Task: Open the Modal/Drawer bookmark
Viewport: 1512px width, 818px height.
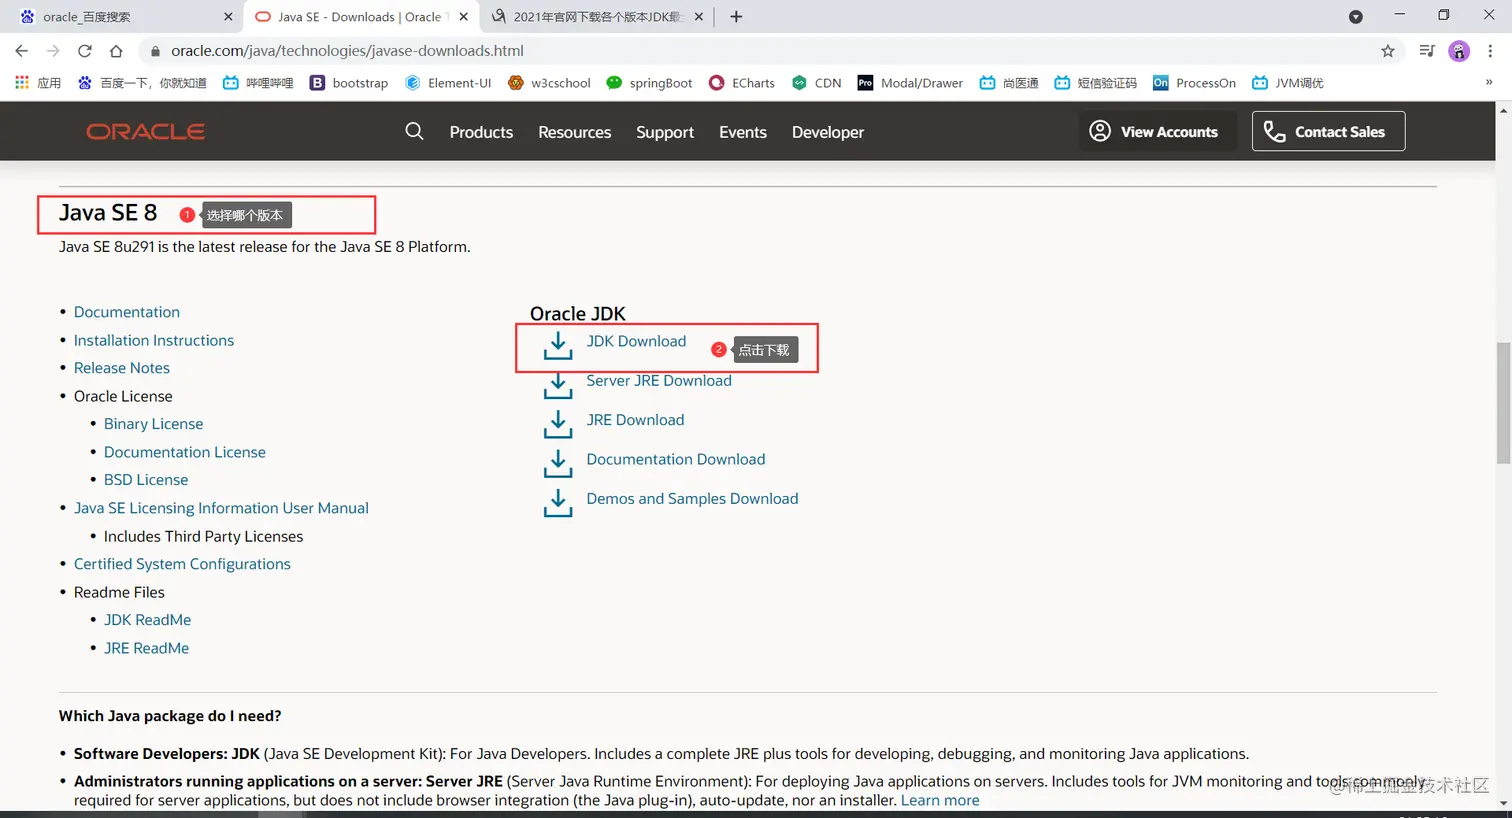Action: 910,83
